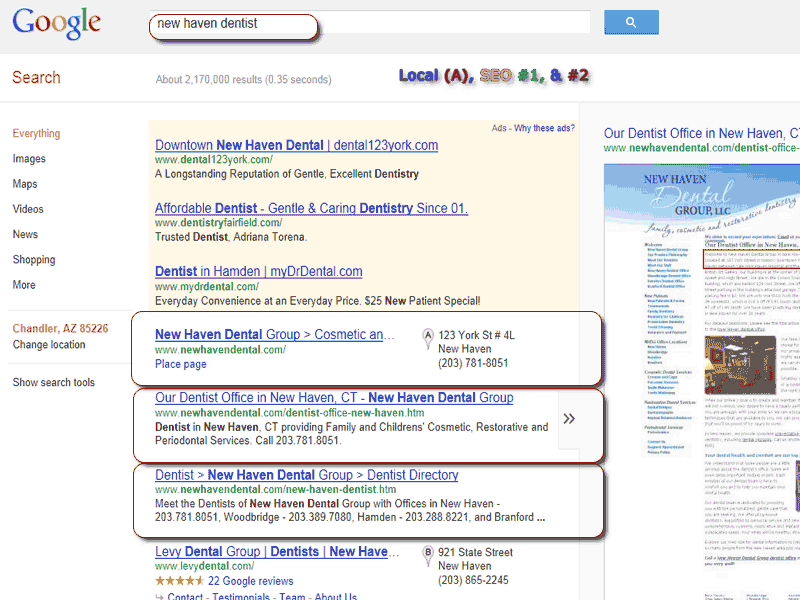Open the instant preview double-arrow
Viewport: 800px width, 600px height.
click(569, 419)
